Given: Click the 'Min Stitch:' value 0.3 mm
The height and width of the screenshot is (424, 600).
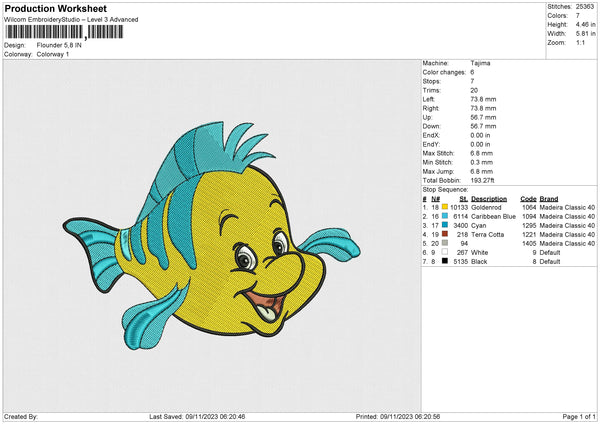Looking at the screenshot, I should click(x=482, y=162).
